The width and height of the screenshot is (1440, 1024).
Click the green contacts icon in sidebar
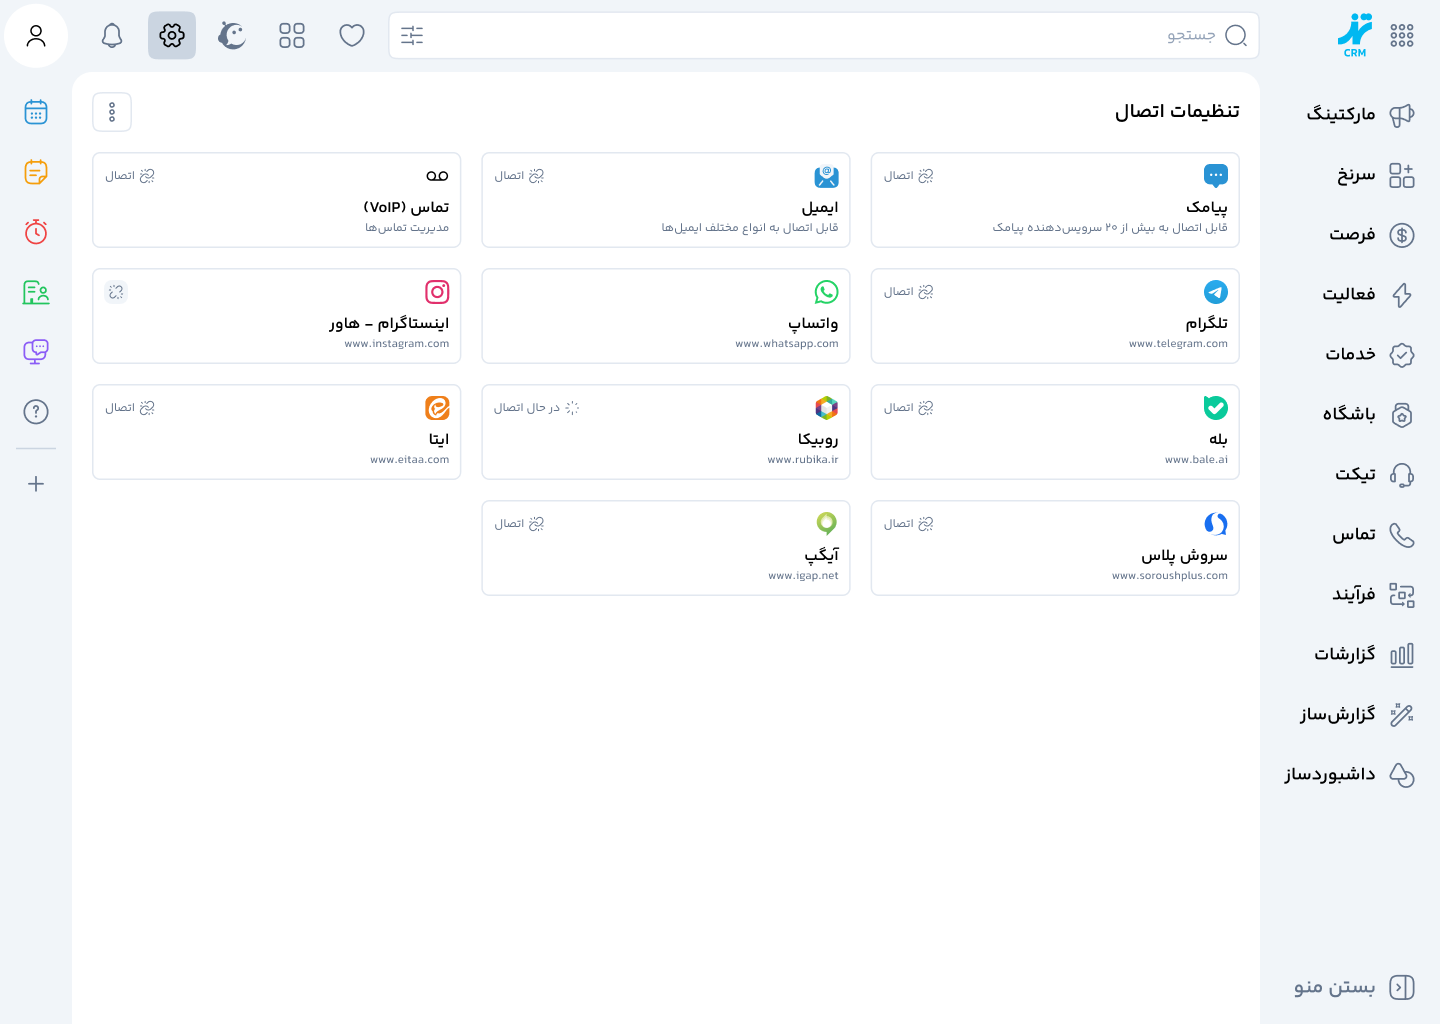36,291
